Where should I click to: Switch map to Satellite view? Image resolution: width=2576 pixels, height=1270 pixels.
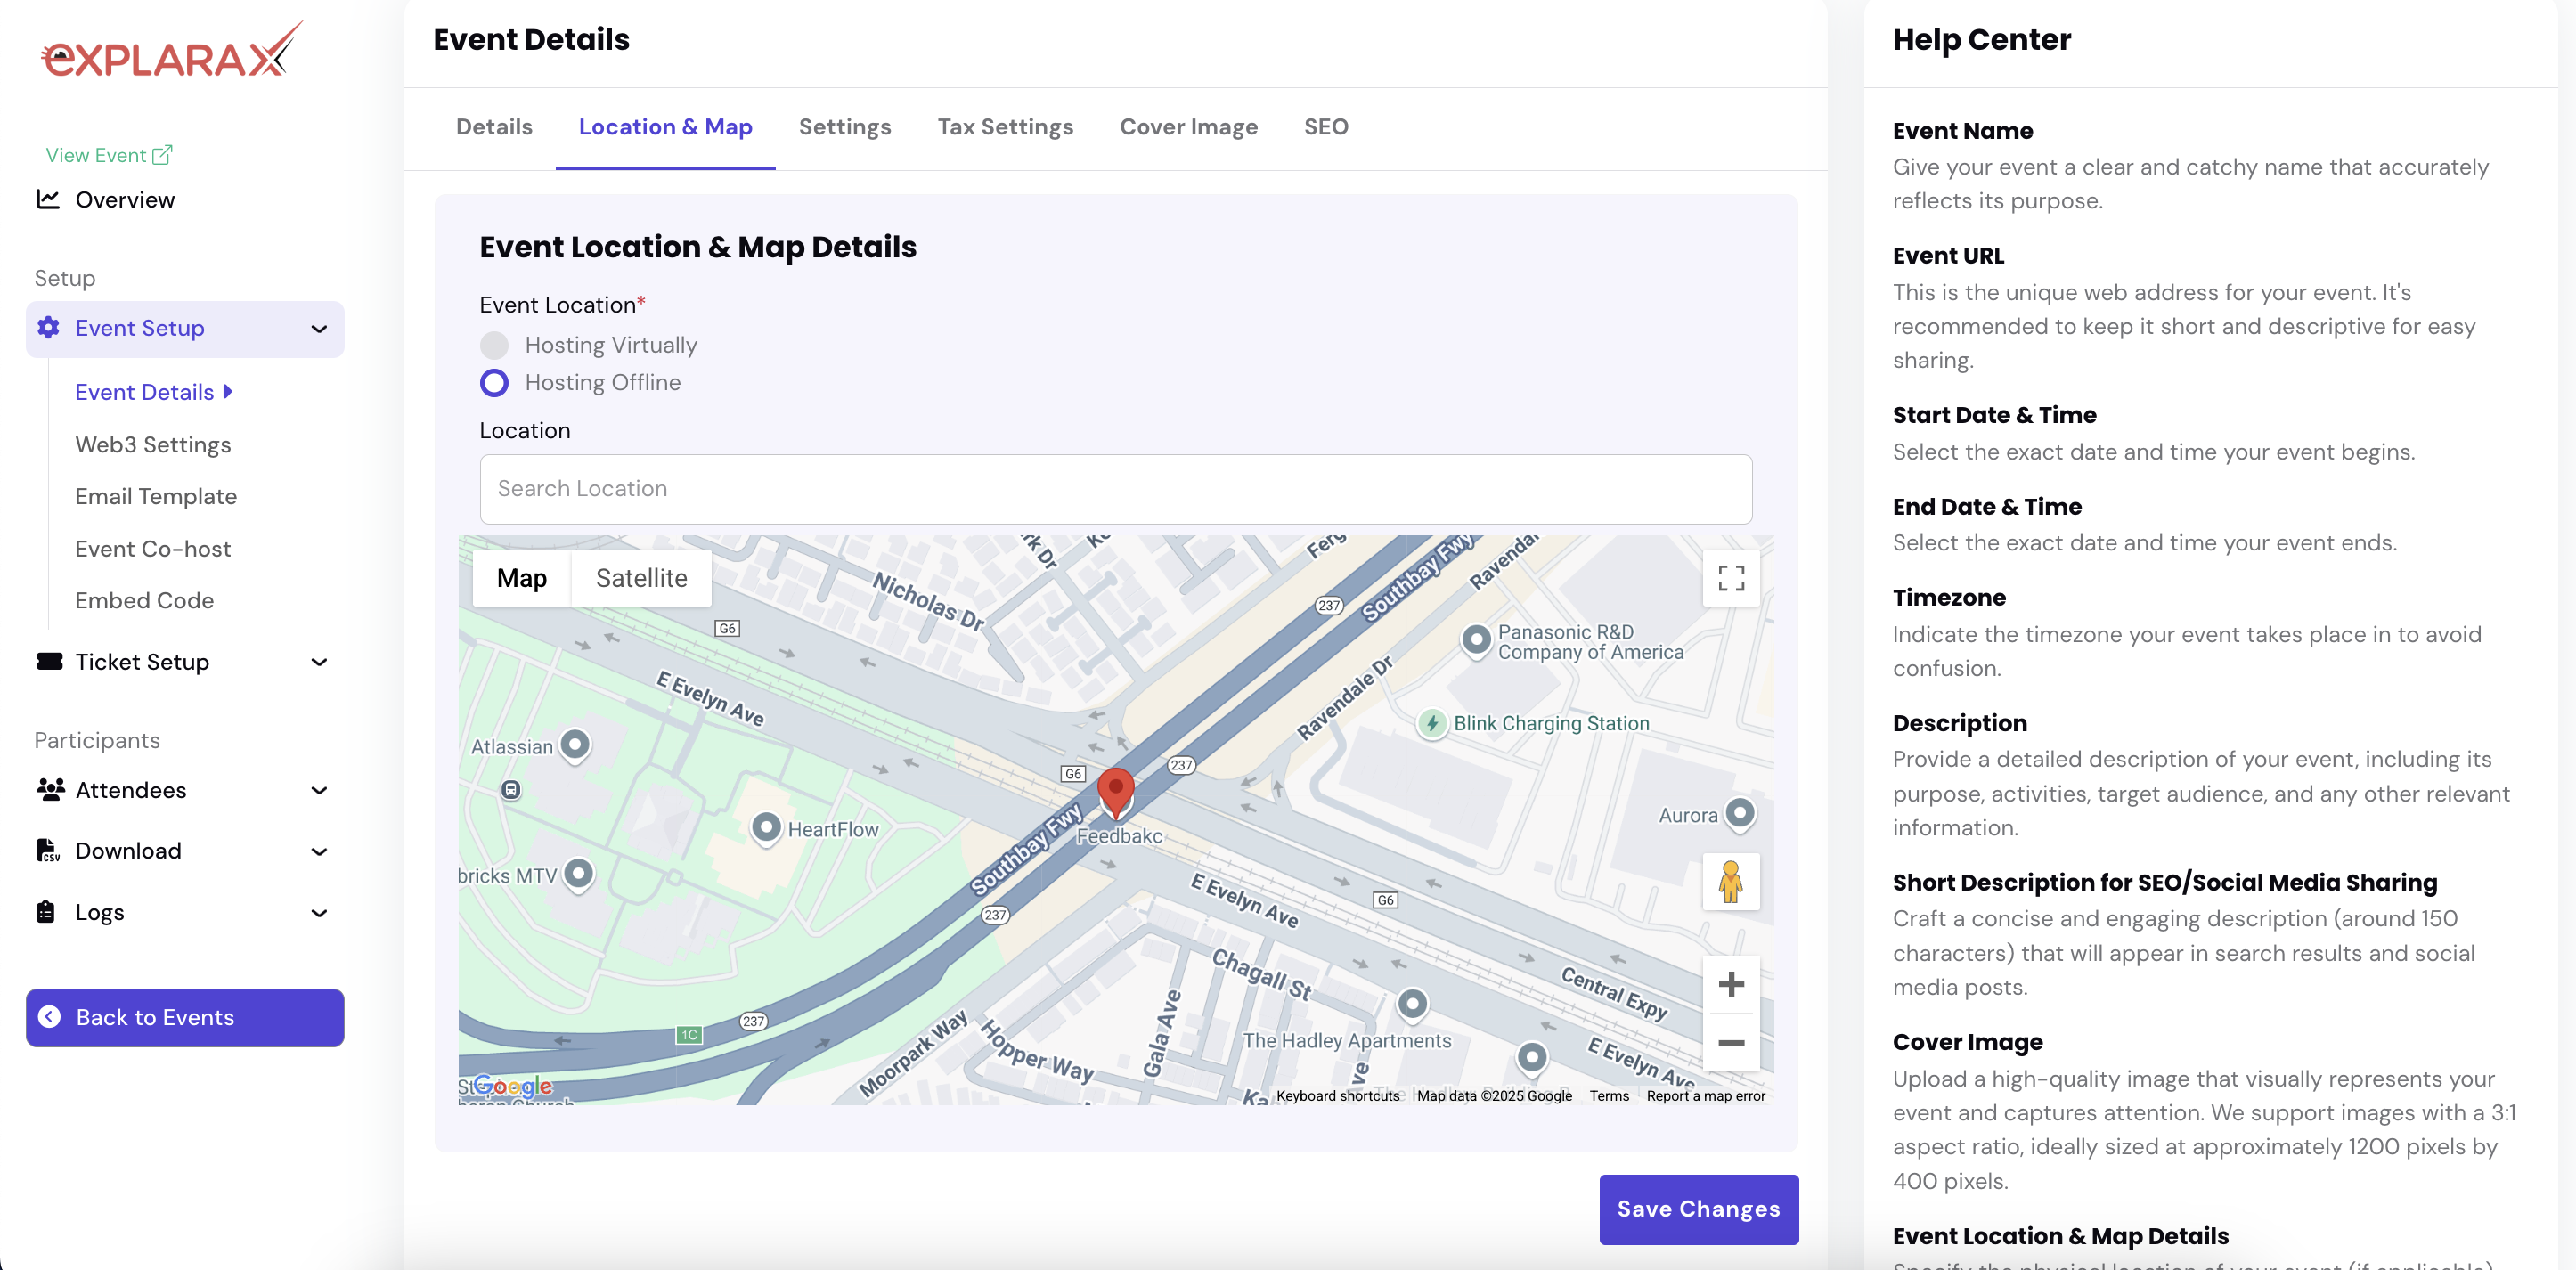click(641, 578)
